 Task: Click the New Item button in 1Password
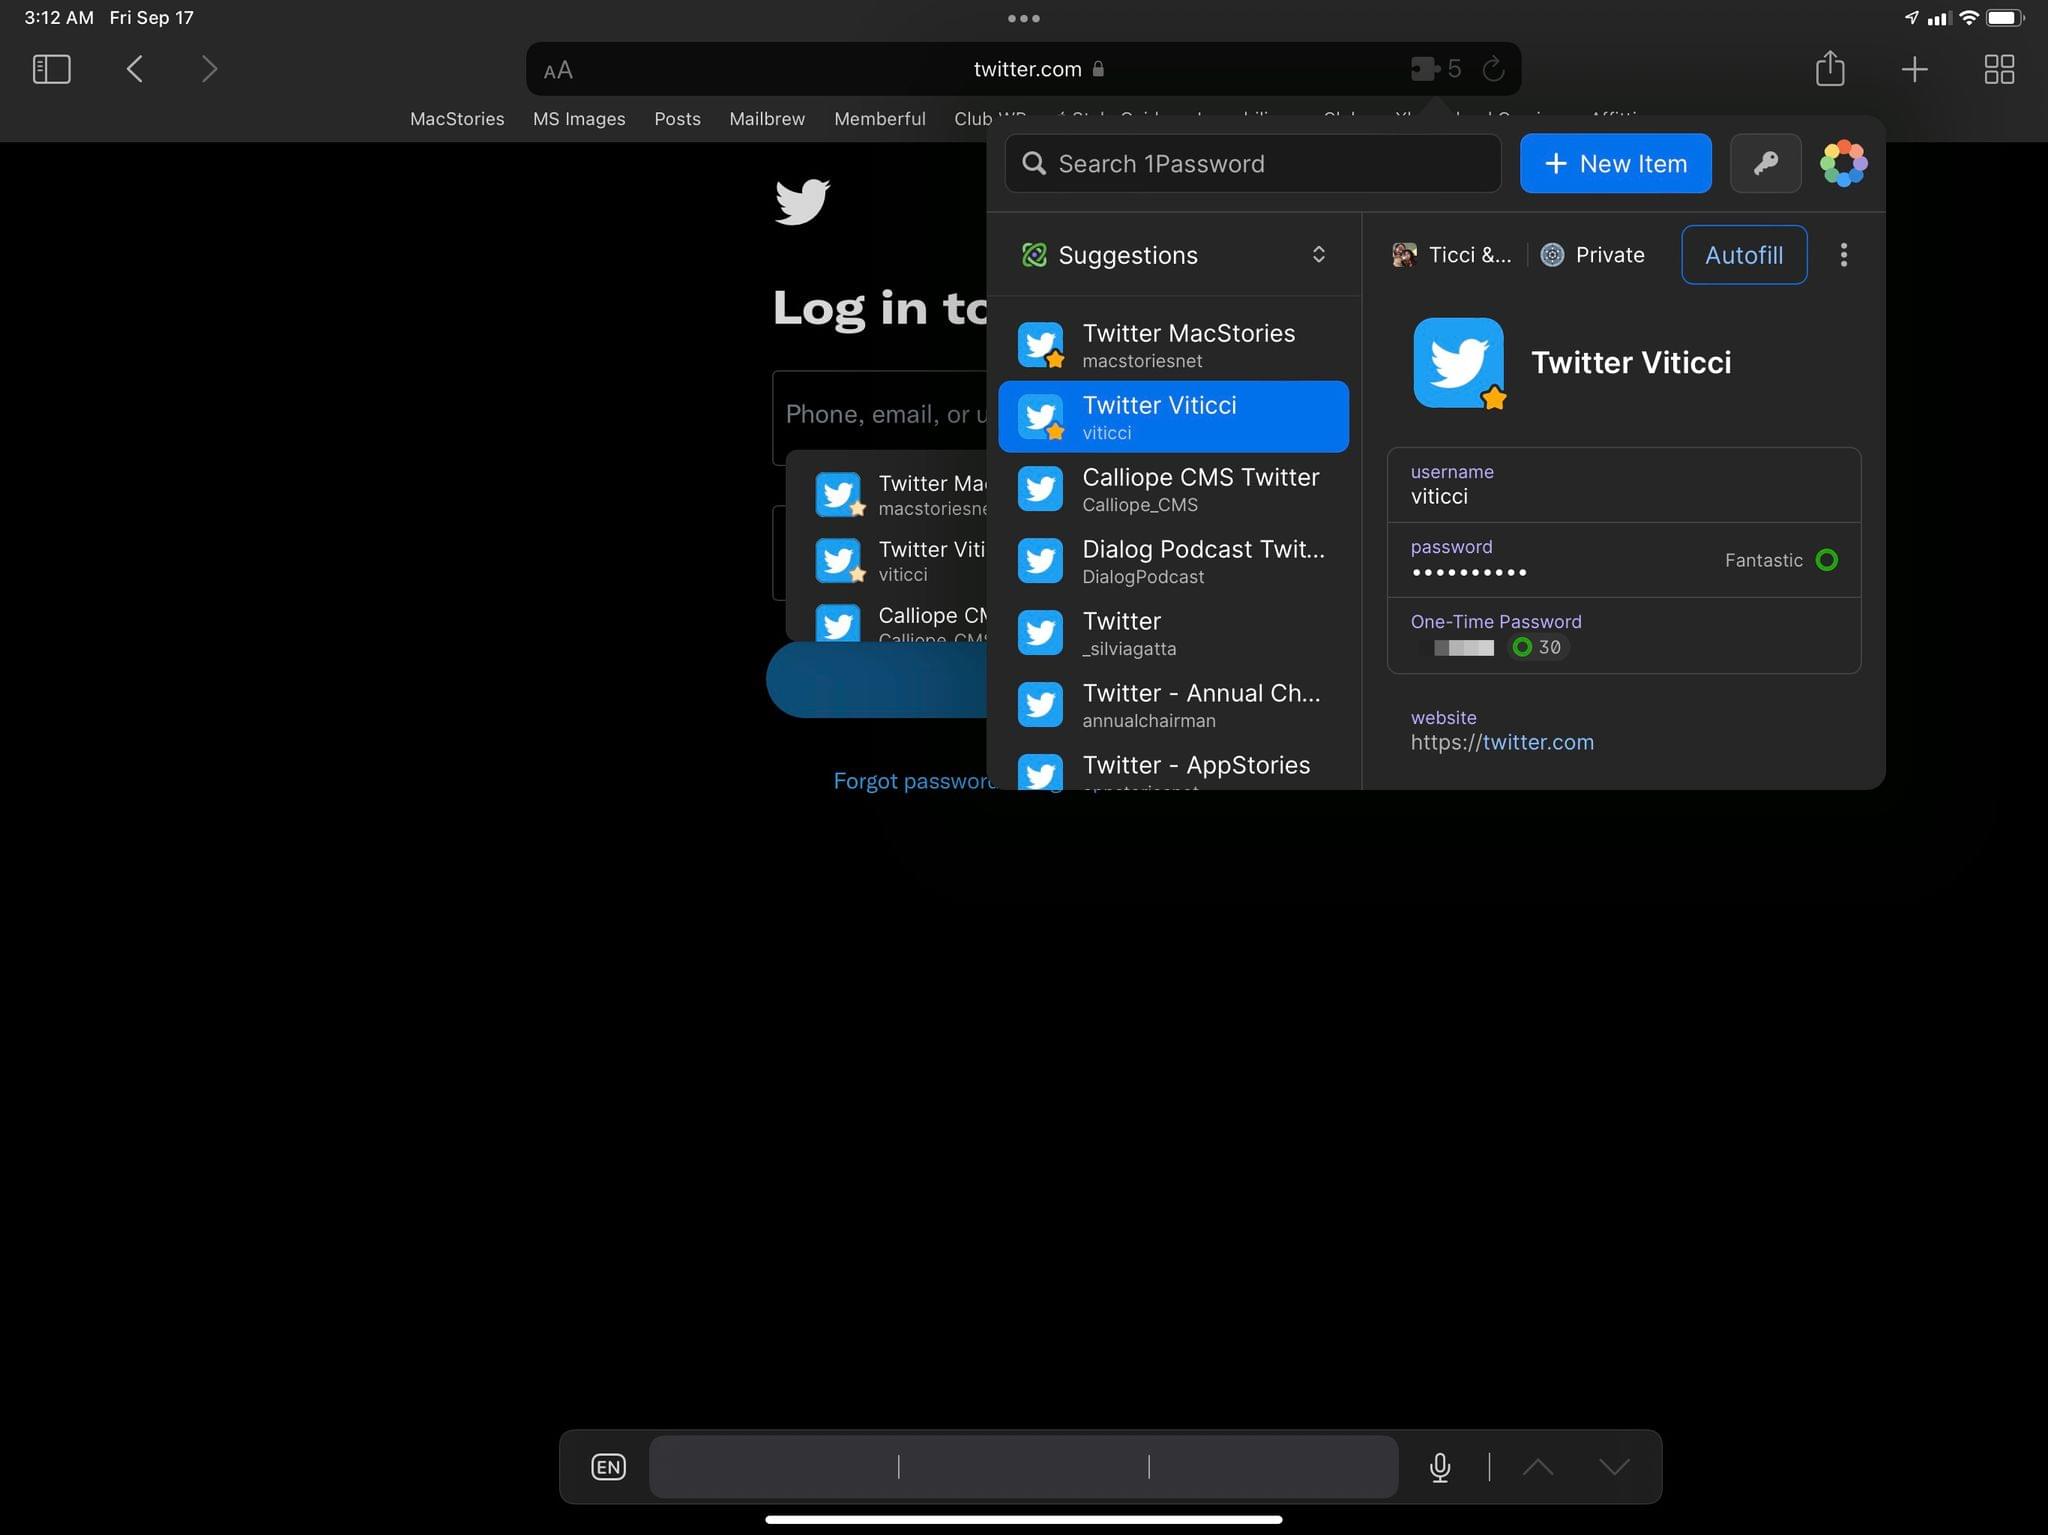1616,163
